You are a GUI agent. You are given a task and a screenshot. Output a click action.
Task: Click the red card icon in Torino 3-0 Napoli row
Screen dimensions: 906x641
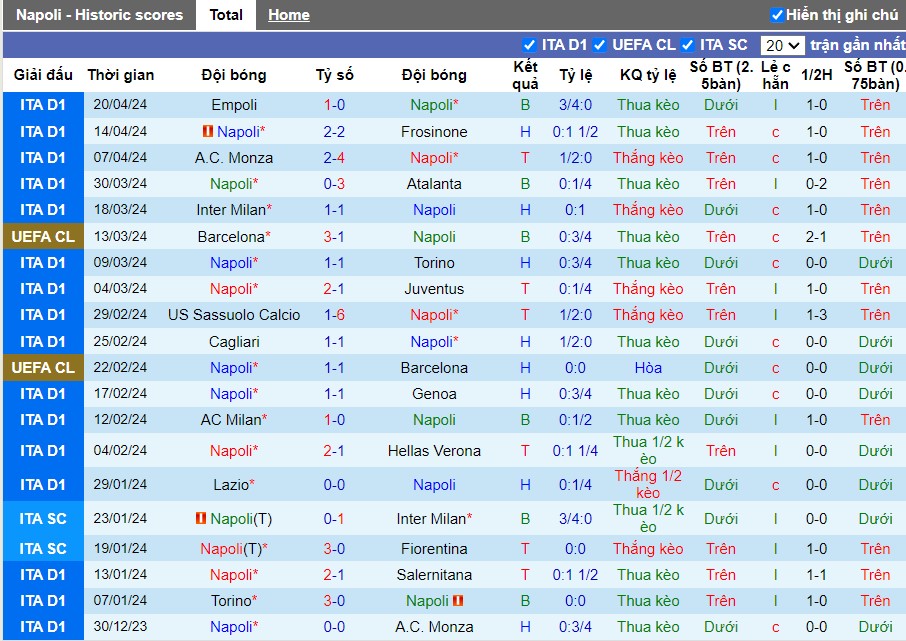click(x=458, y=601)
